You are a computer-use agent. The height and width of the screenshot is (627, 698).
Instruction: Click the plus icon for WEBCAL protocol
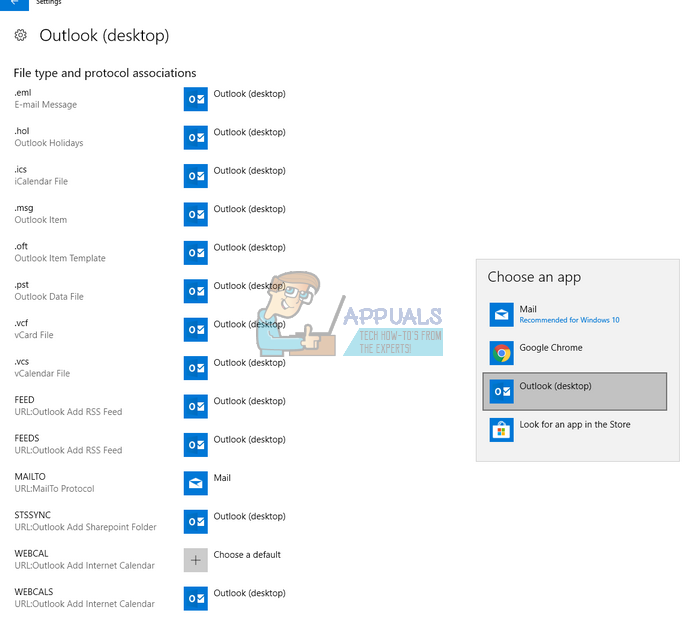(x=195, y=560)
